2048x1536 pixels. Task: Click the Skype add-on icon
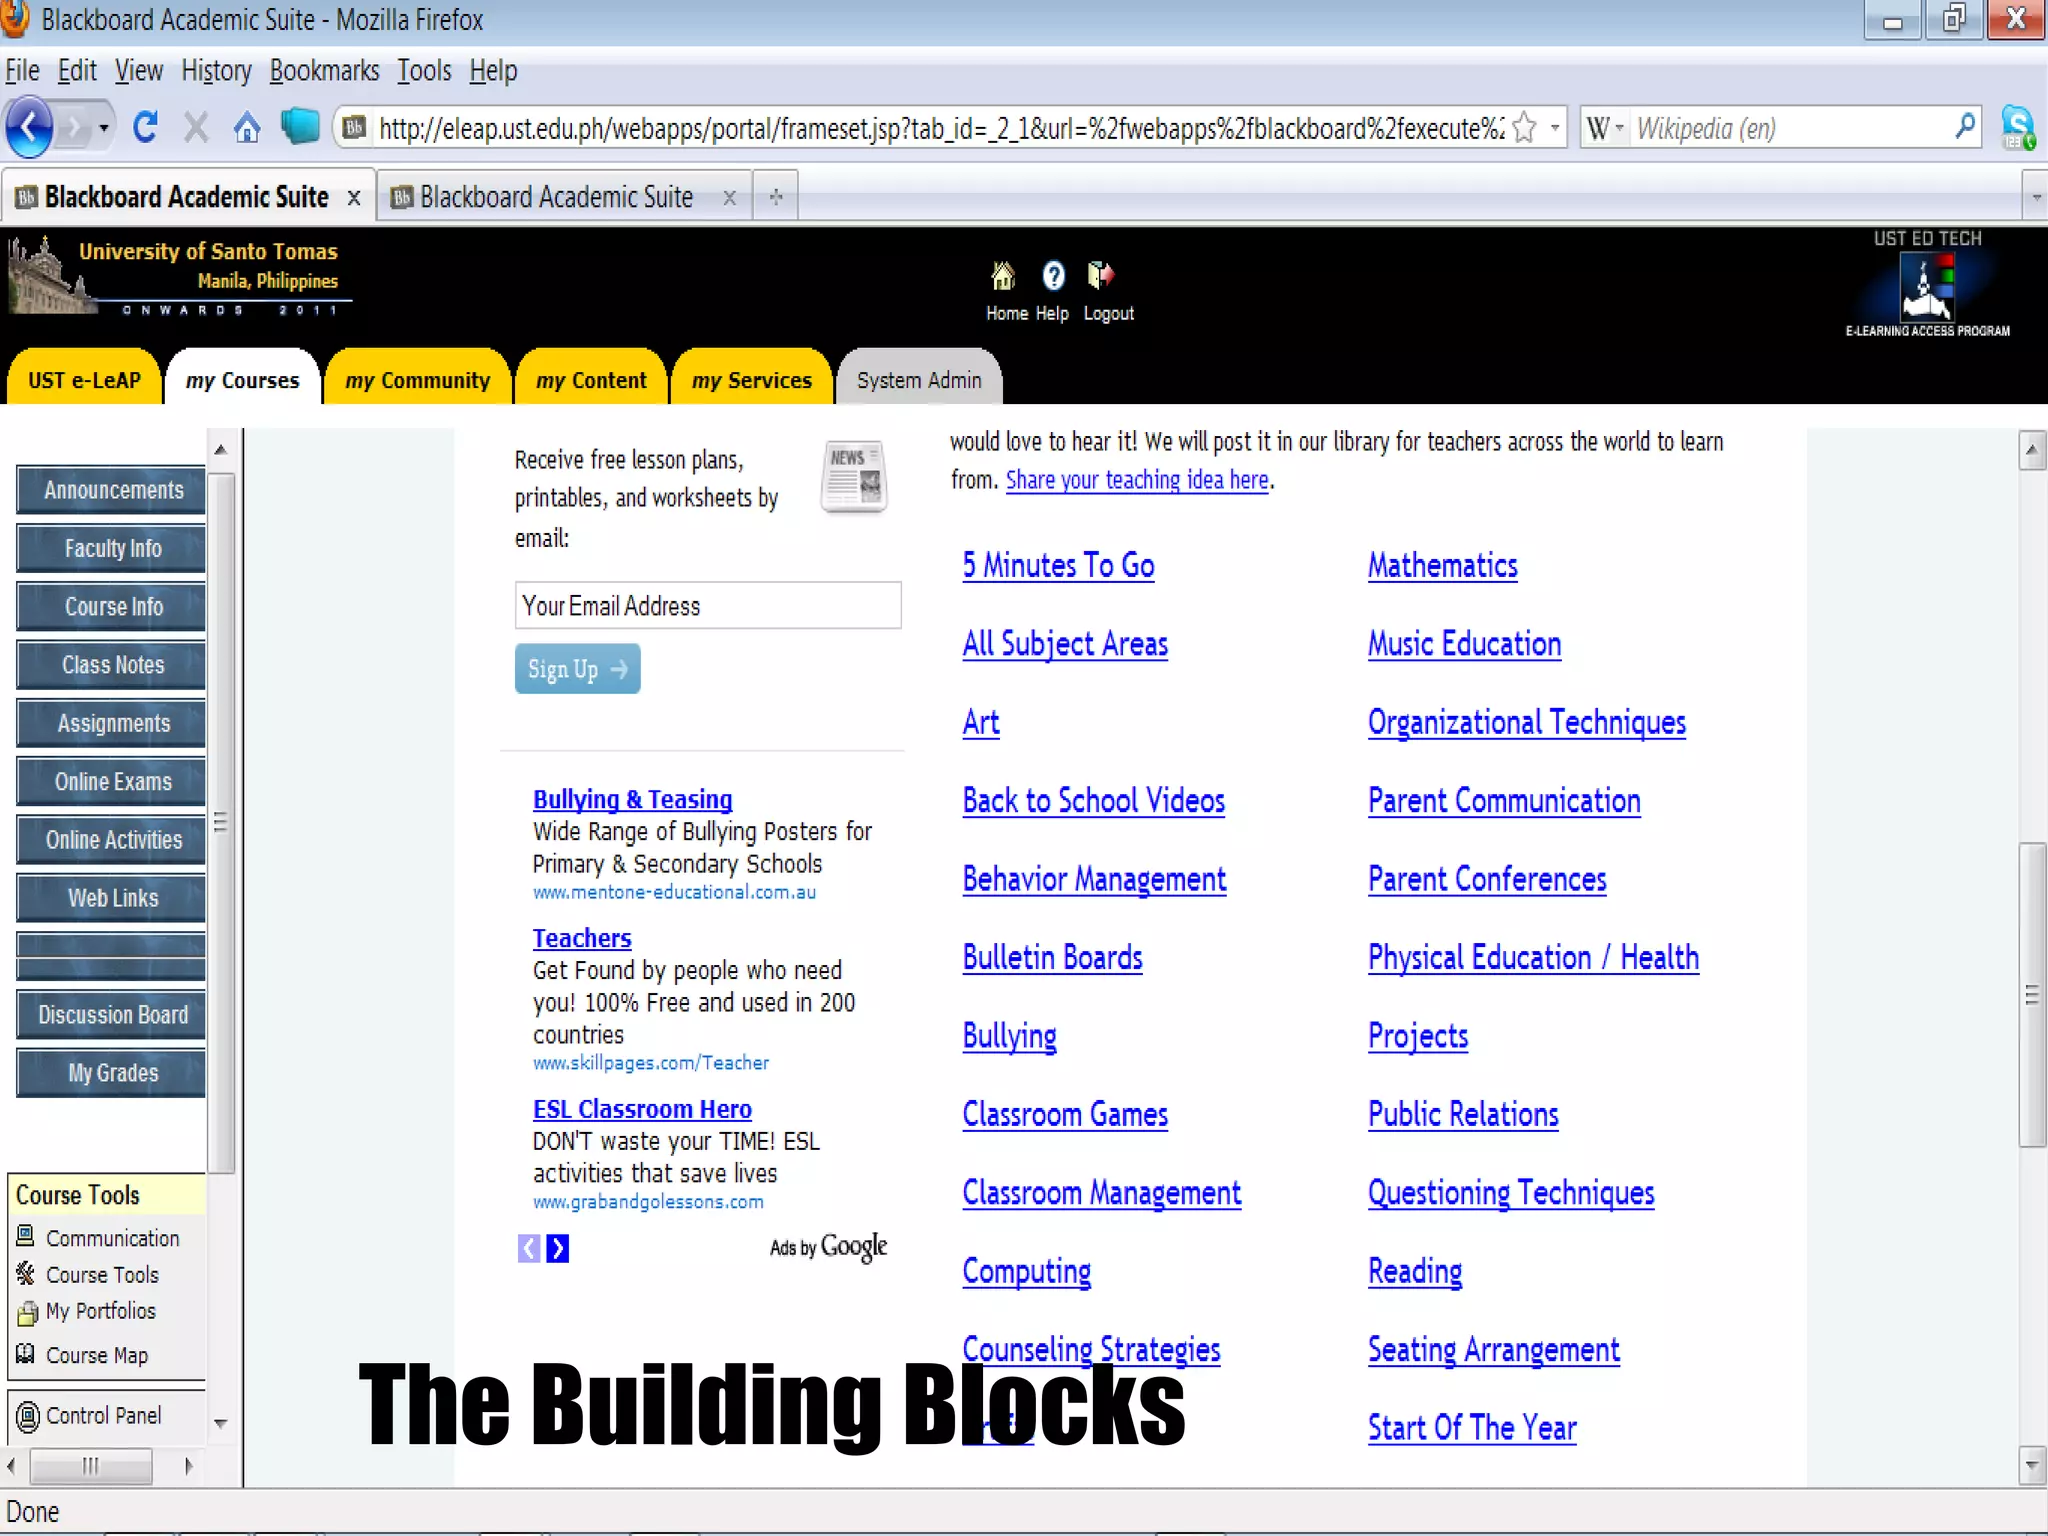tap(2017, 128)
